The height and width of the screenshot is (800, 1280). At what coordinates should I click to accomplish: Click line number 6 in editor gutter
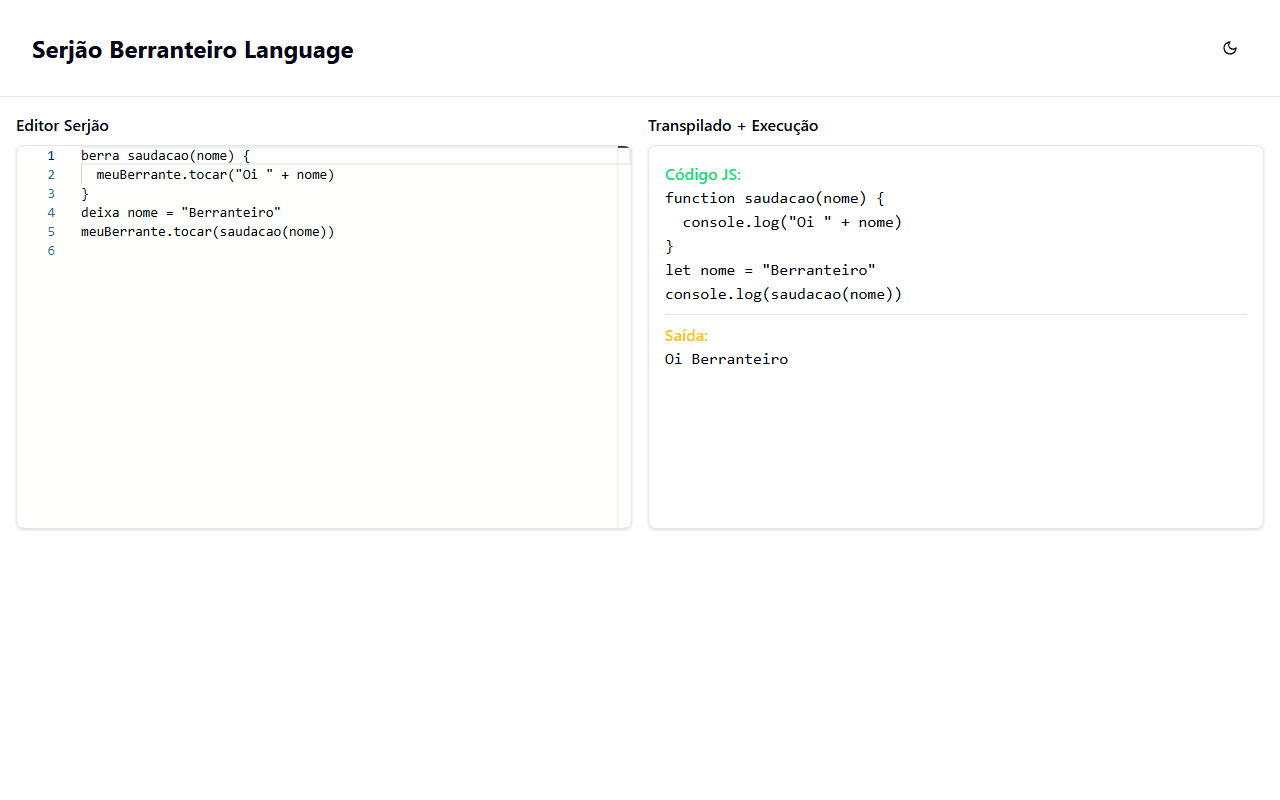[x=51, y=251]
